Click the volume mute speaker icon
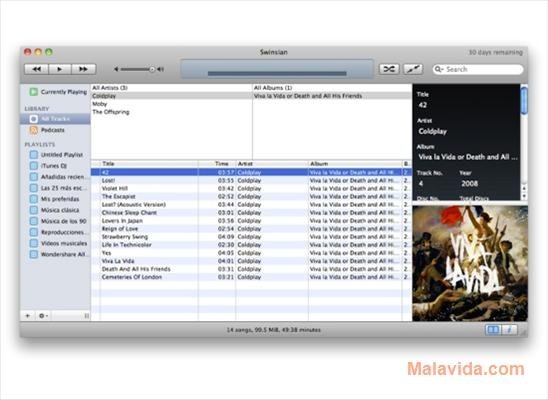This screenshot has width=548, height=400. (x=116, y=69)
